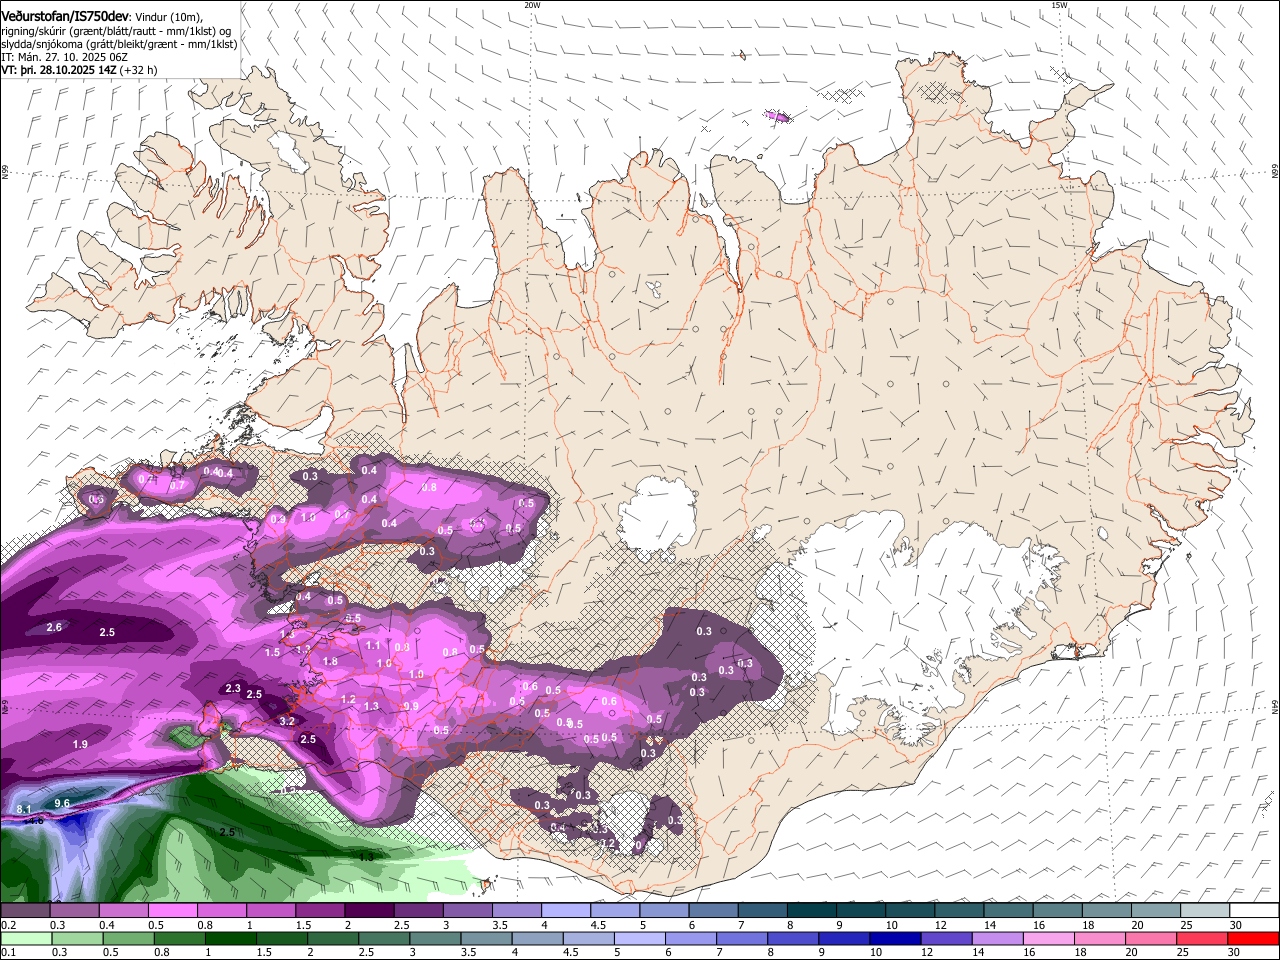Image resolution: width=1280 pixels, height=960 pixels.
Task: Select light gray top-row swatch labeled 25
Action: (x=1204, y=911)
